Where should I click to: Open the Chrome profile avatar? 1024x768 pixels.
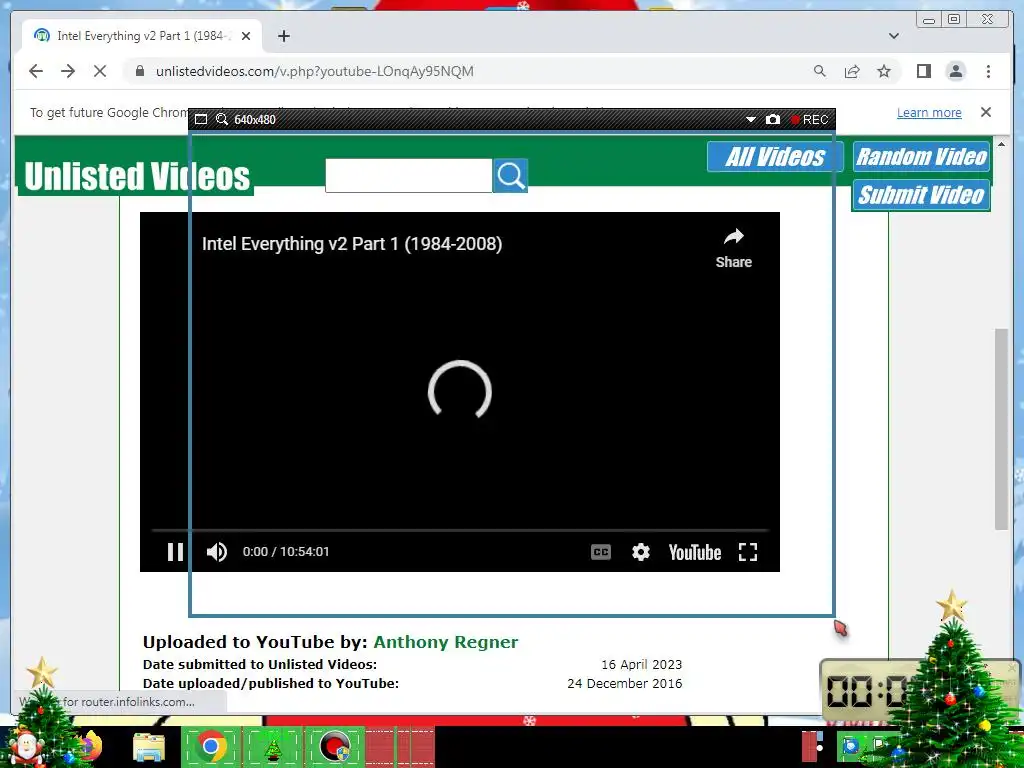click(x=955, y=71)
